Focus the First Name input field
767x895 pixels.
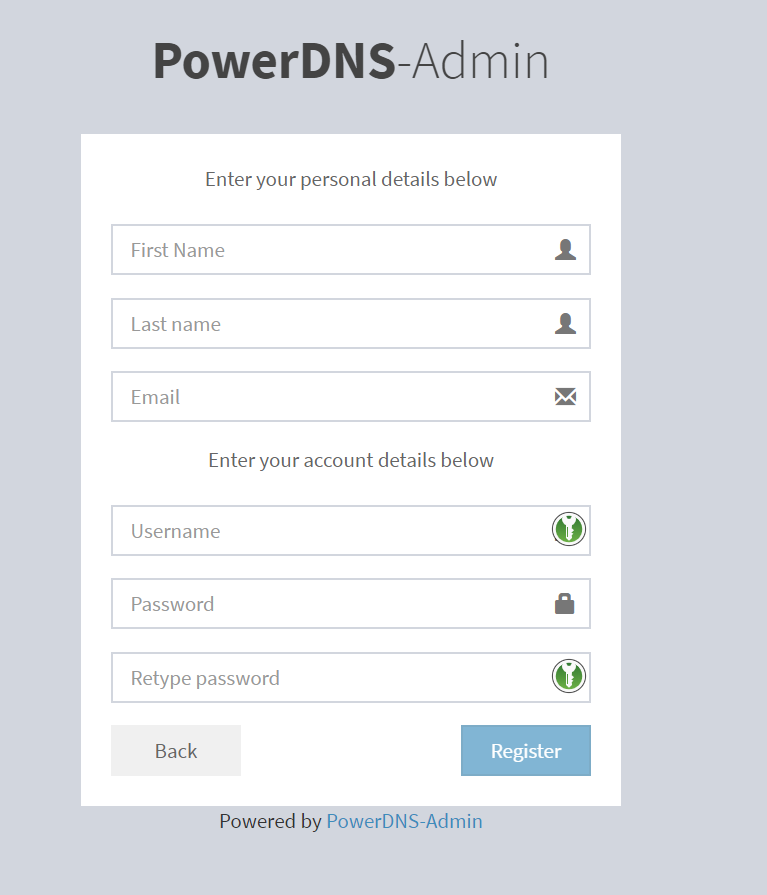click(350, 249)
